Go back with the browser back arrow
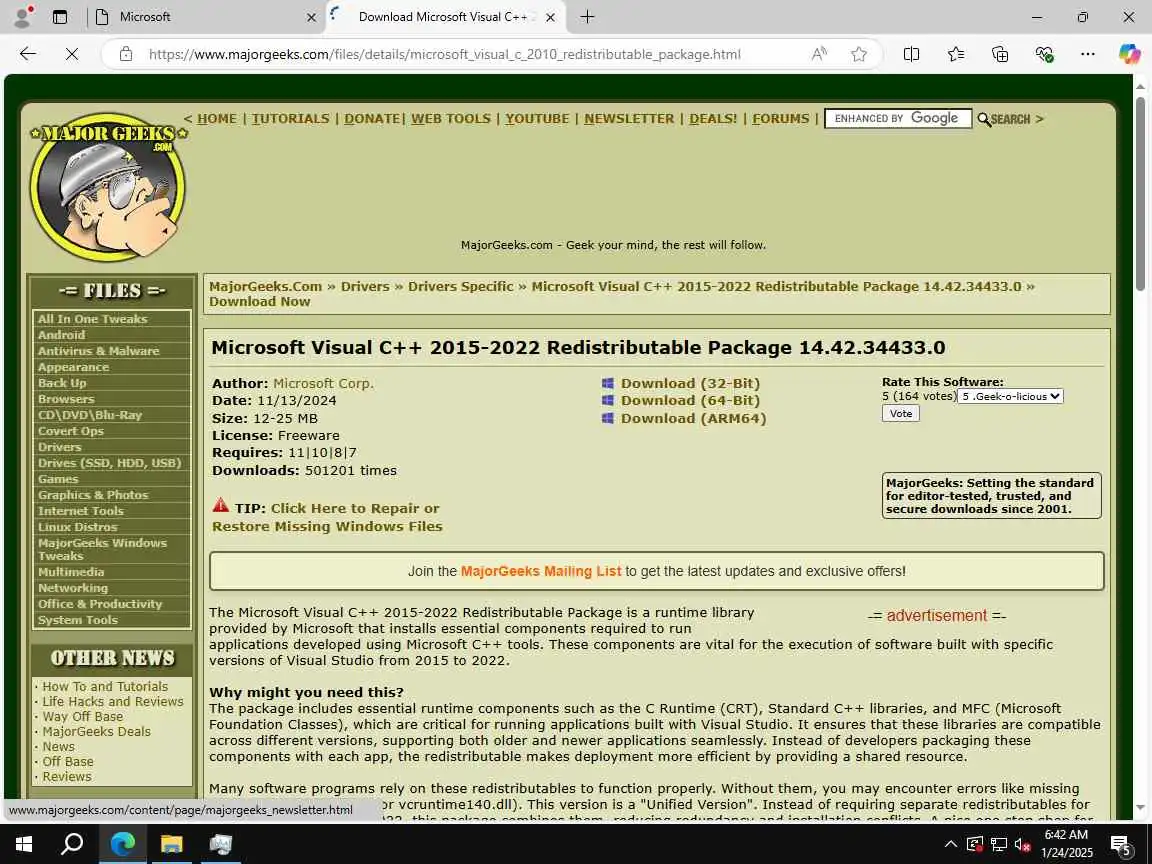 28,54
